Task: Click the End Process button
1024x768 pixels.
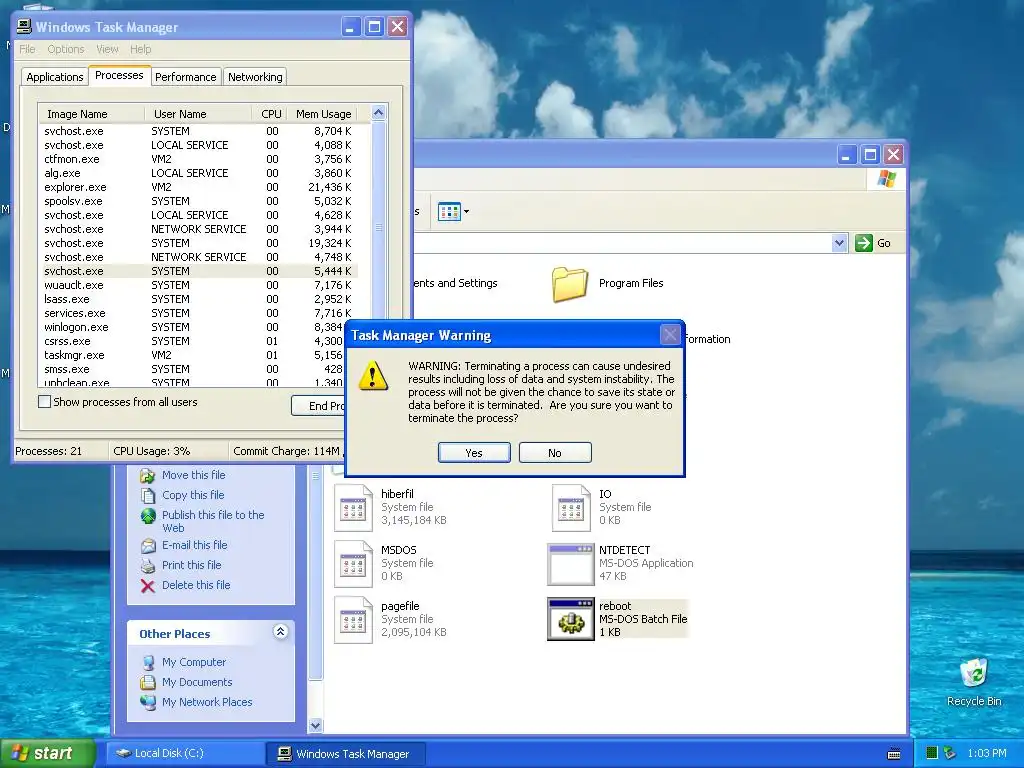Action: click(318, 406)
